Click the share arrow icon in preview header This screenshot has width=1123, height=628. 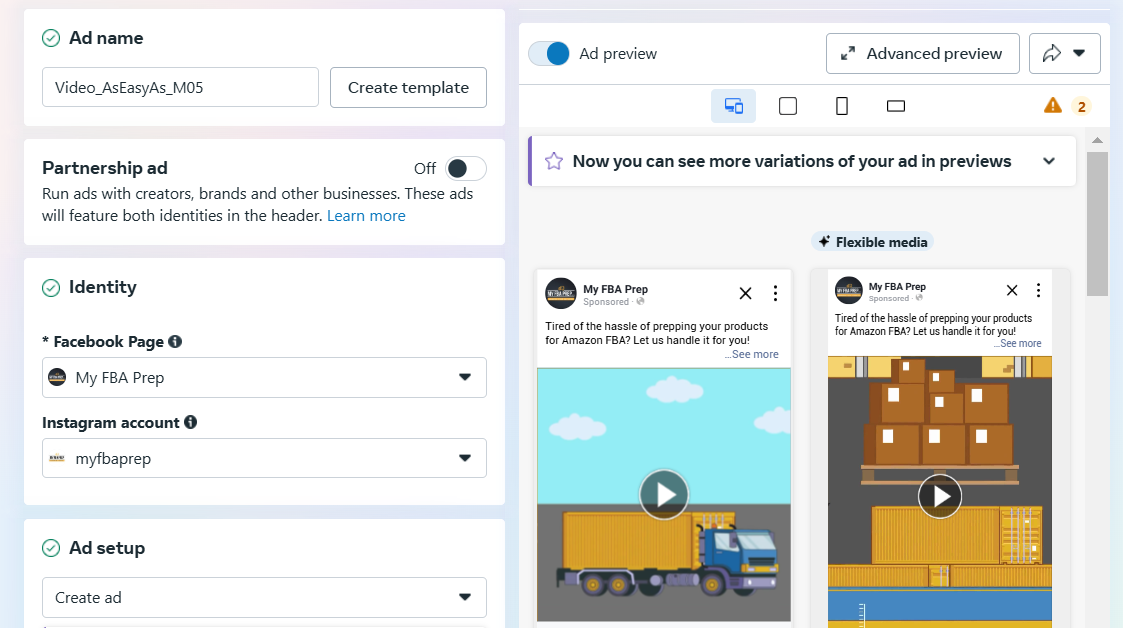tap(1051, 53)
